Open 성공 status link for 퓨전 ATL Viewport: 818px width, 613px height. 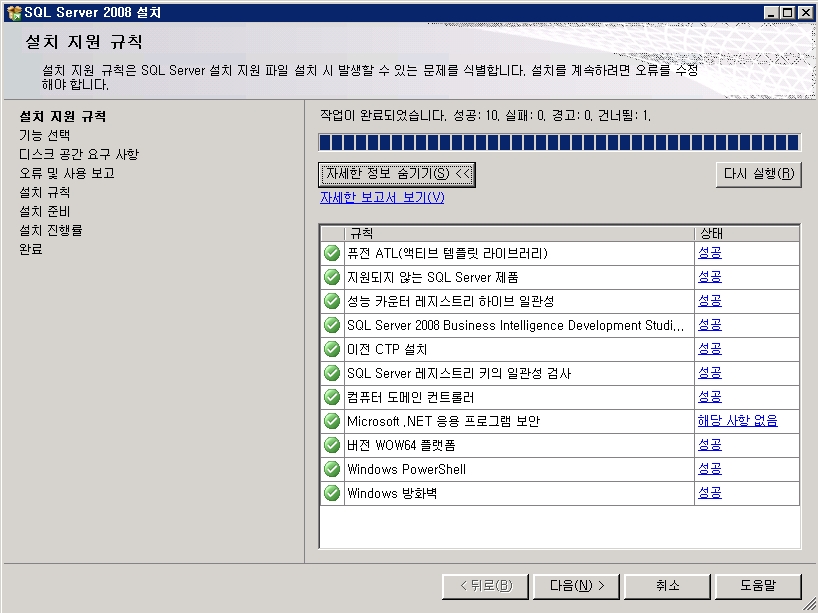[709, 253]
